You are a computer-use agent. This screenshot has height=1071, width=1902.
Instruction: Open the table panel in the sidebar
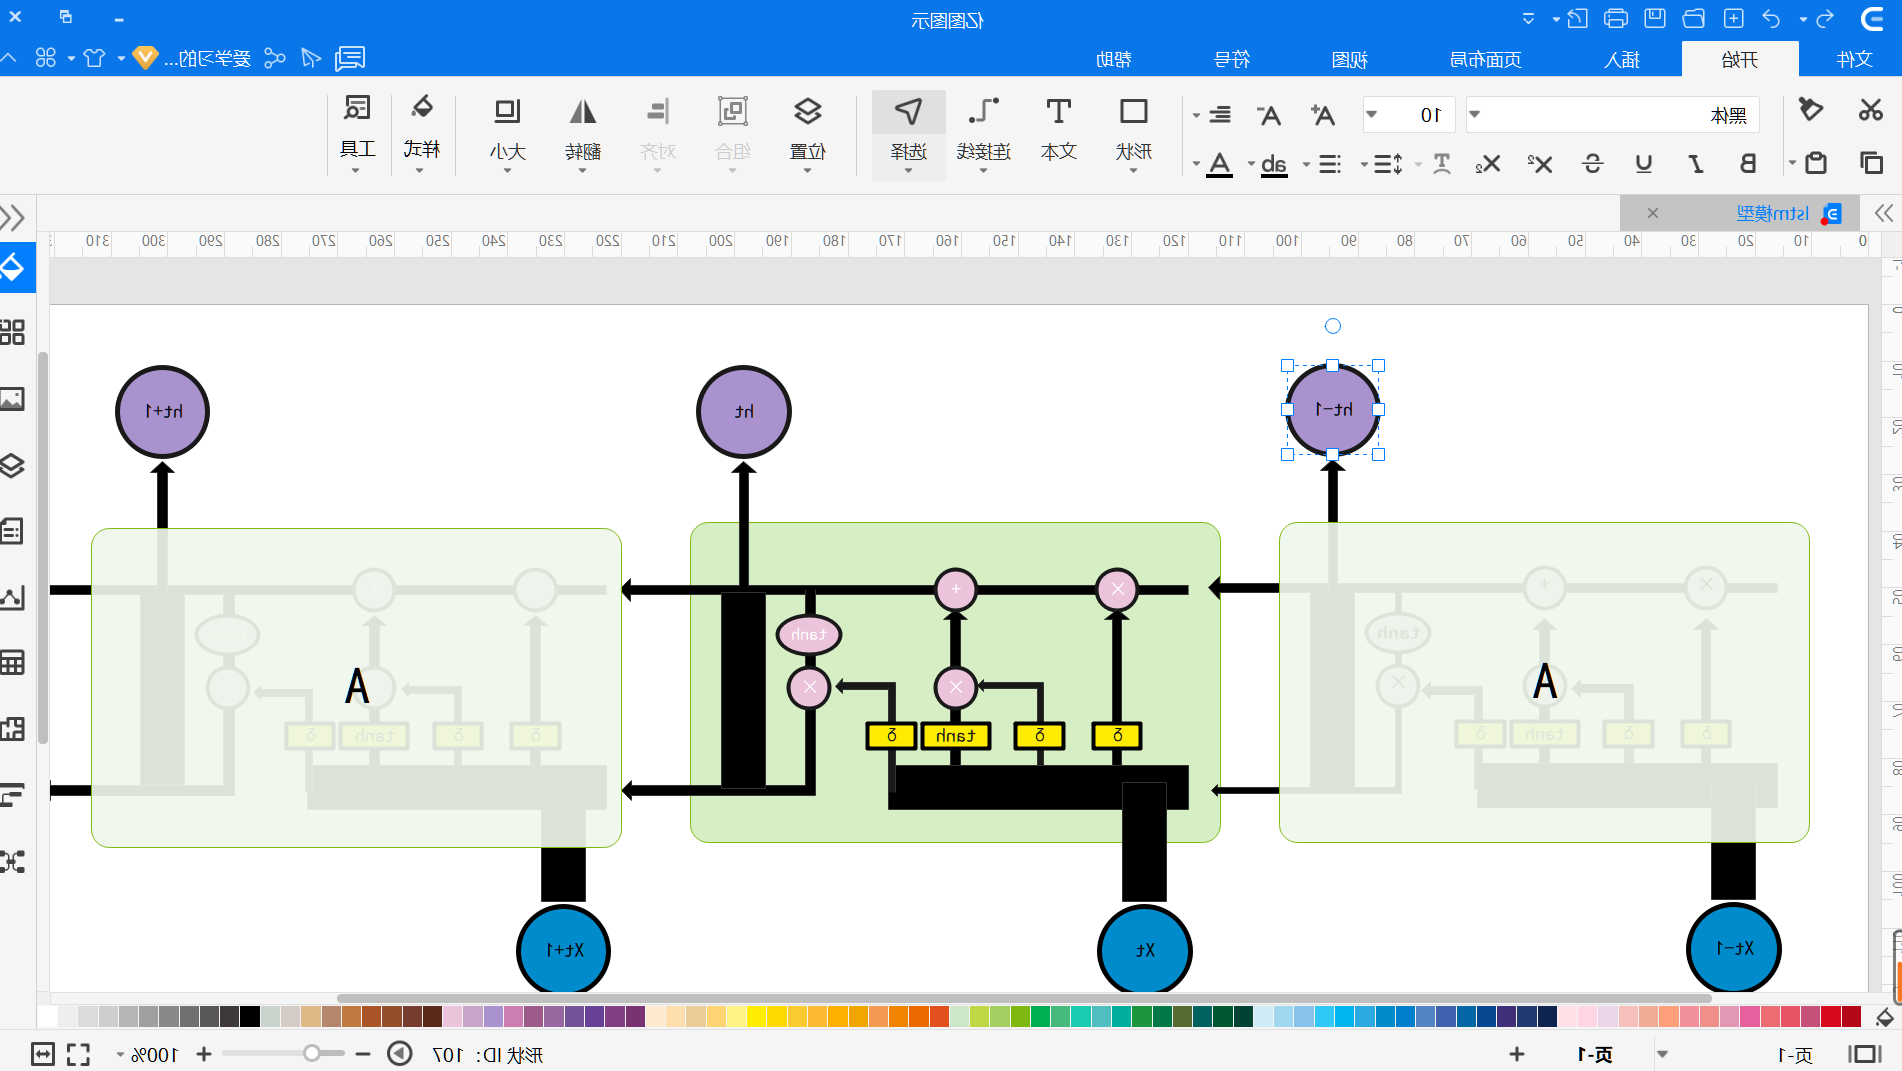coord(12,663)
